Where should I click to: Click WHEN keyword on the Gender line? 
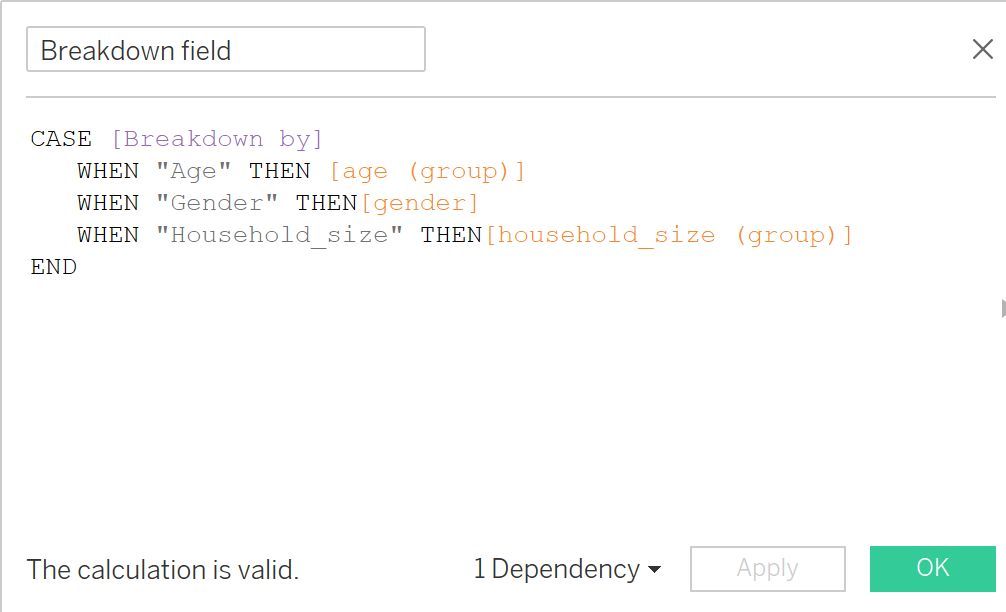pos(108,203)
